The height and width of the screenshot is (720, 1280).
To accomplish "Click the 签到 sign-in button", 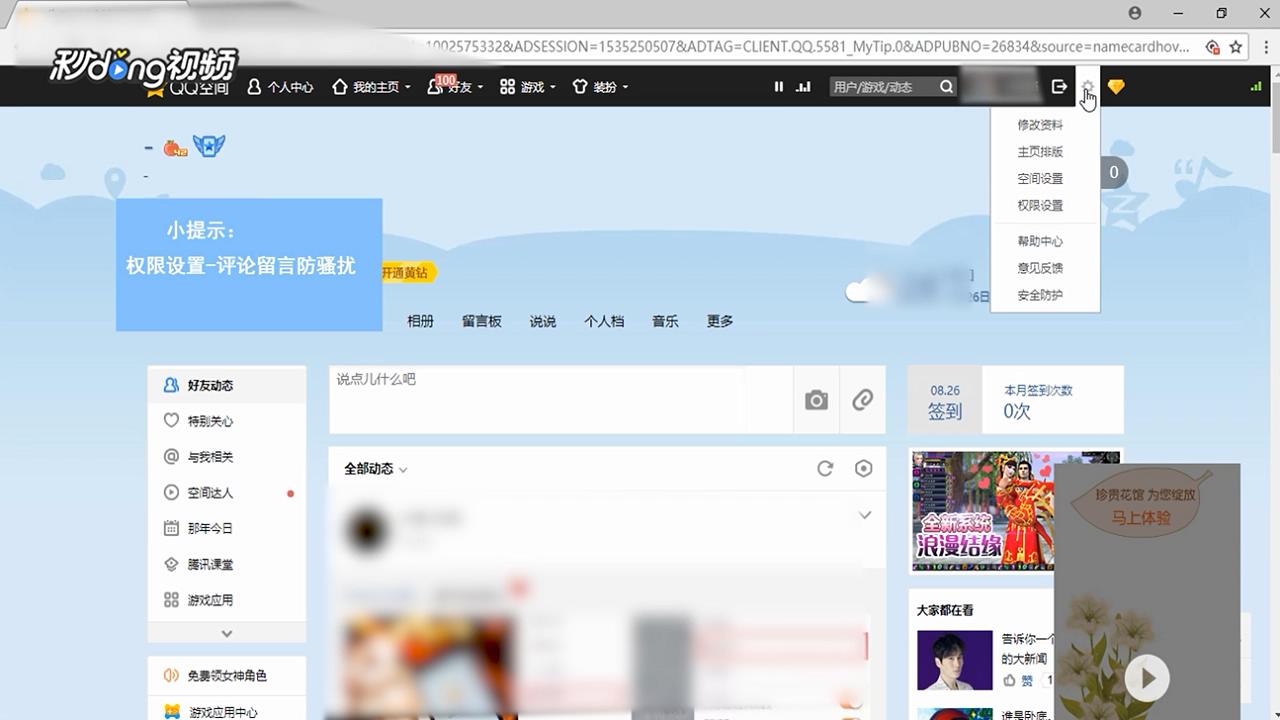I will point(944,399).
